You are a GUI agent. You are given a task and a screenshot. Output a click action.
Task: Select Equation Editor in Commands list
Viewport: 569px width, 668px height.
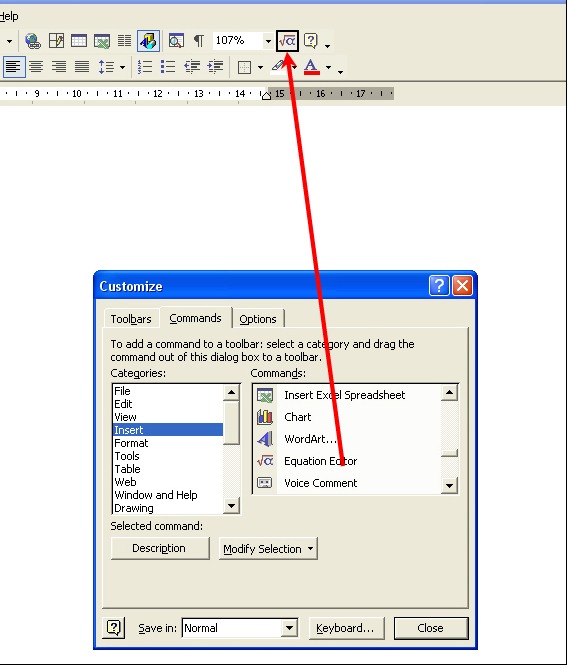pyautogui.click(x=320, y=461)
